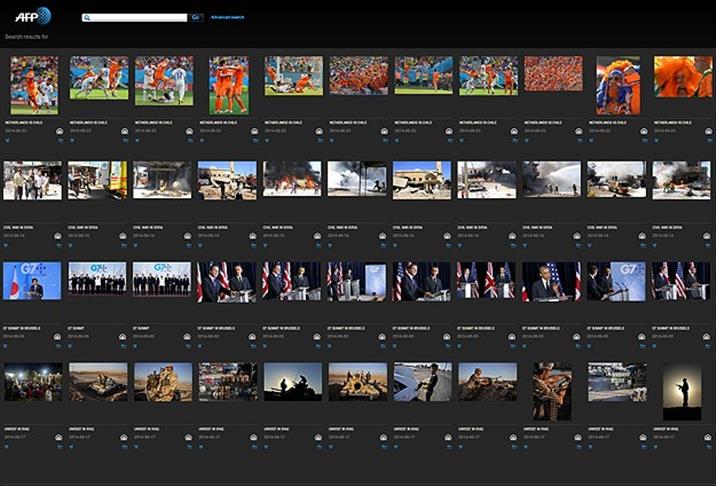
Task: Open the G7 summit group photo thumbnail
Action: click(97, 280)
